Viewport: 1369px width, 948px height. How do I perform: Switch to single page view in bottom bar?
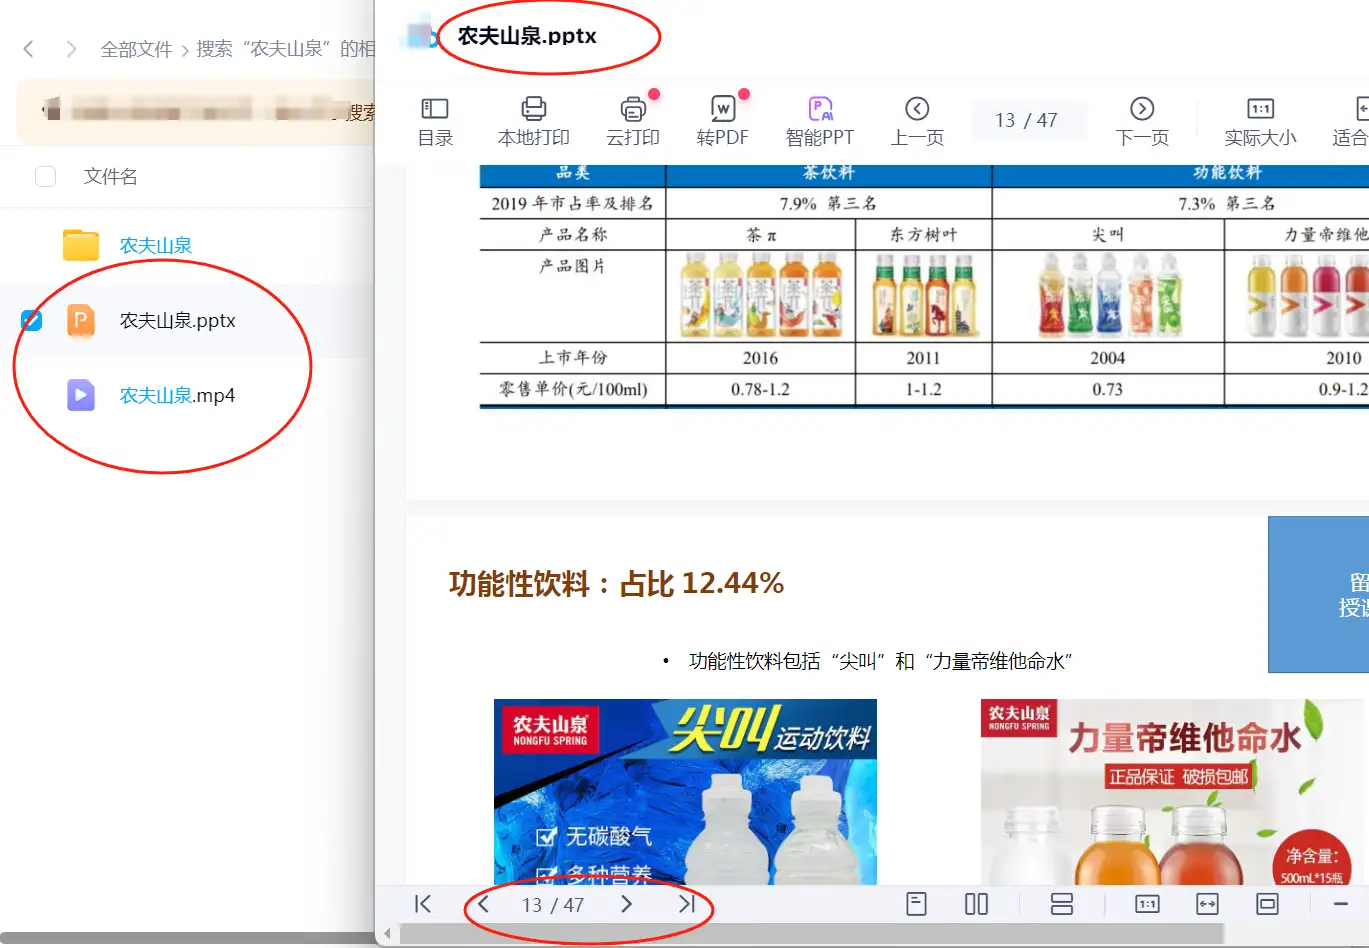(916, 904)
